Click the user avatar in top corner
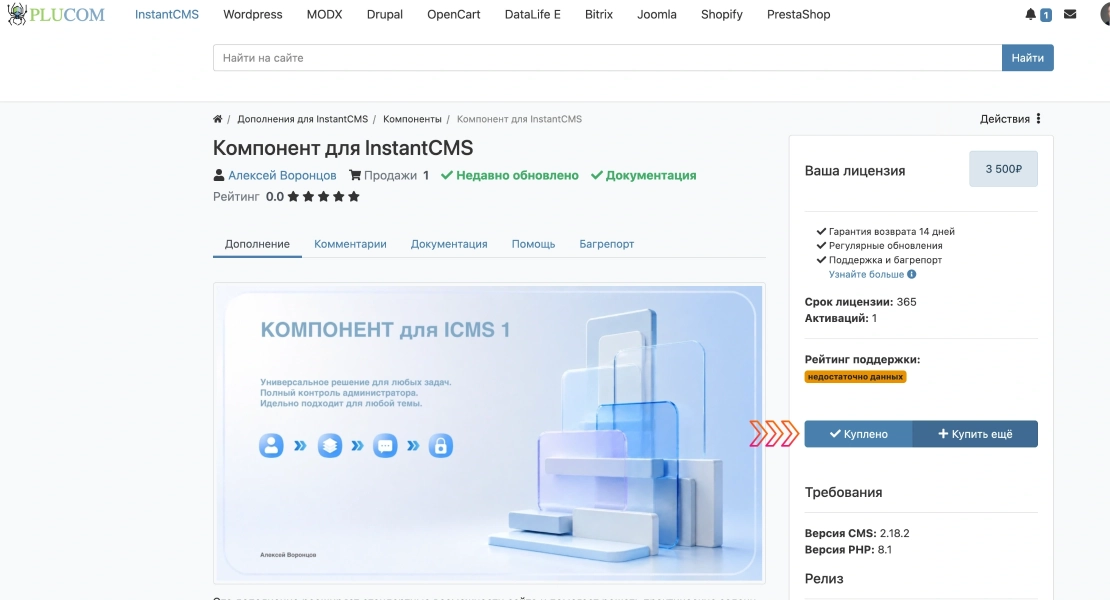The width and height of the screenshot is (1110, 600). point(1104,14)
